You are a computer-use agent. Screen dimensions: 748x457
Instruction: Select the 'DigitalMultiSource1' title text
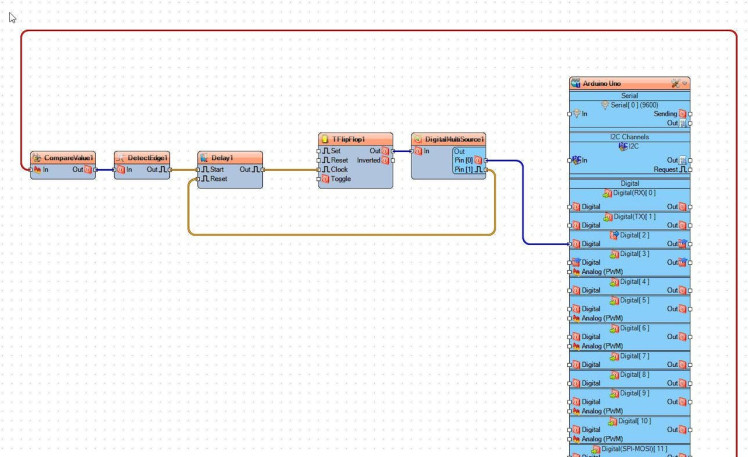click(455, 139)
